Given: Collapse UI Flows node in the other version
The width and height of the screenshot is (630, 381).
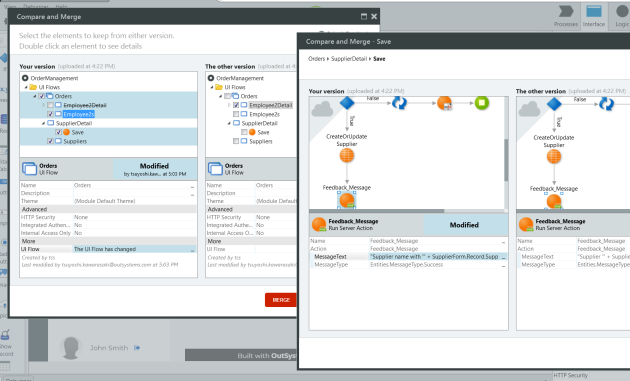Looking at the screenshot, I should tap(212, 87).
